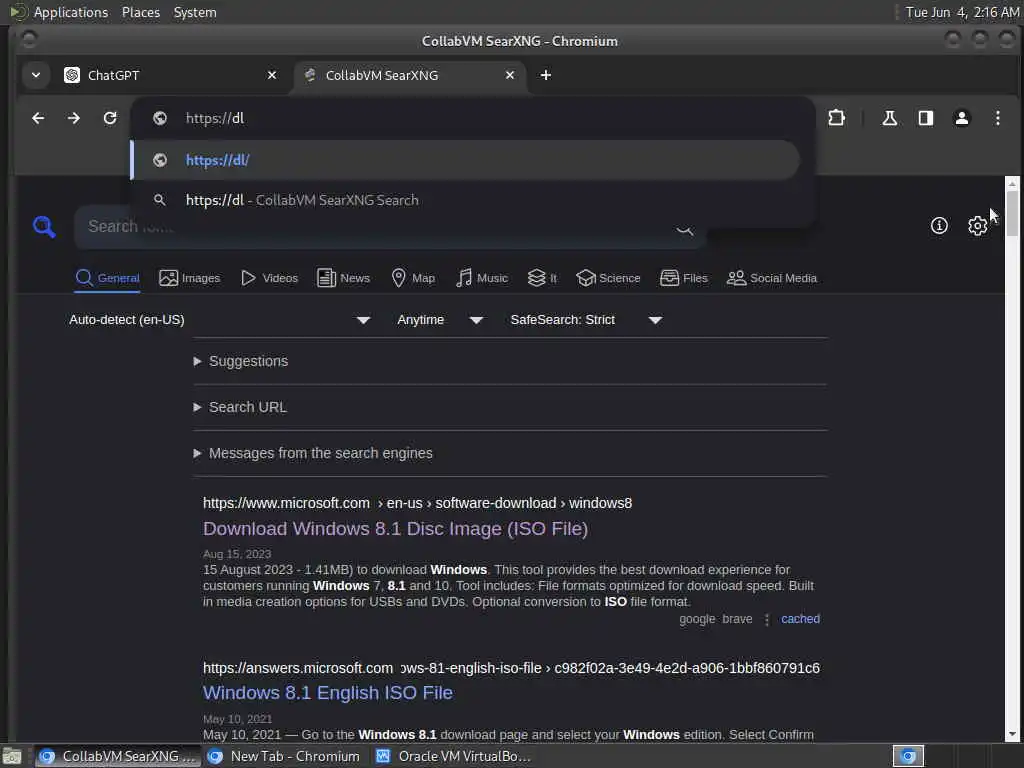
Task: Go back with the browser back arrow
Action: (38, 118)
